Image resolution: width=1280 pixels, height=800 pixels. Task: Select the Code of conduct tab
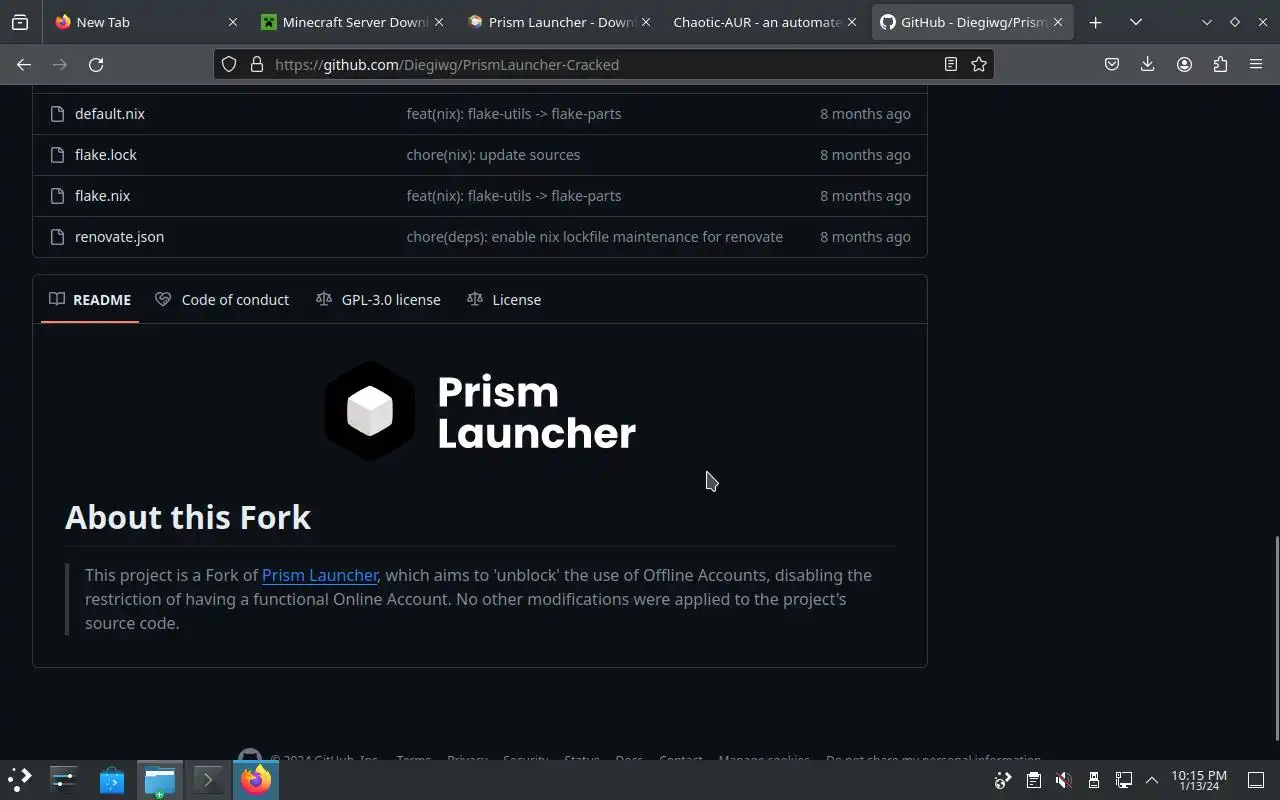(222, 299)
